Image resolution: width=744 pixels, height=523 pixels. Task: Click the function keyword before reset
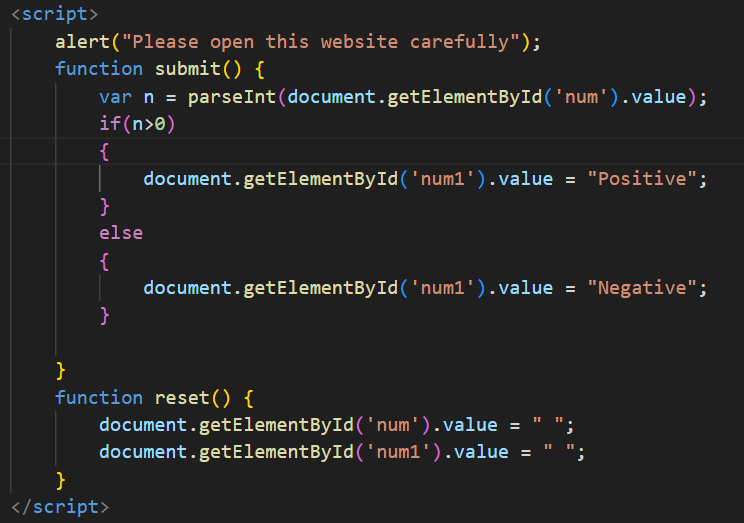99,397
